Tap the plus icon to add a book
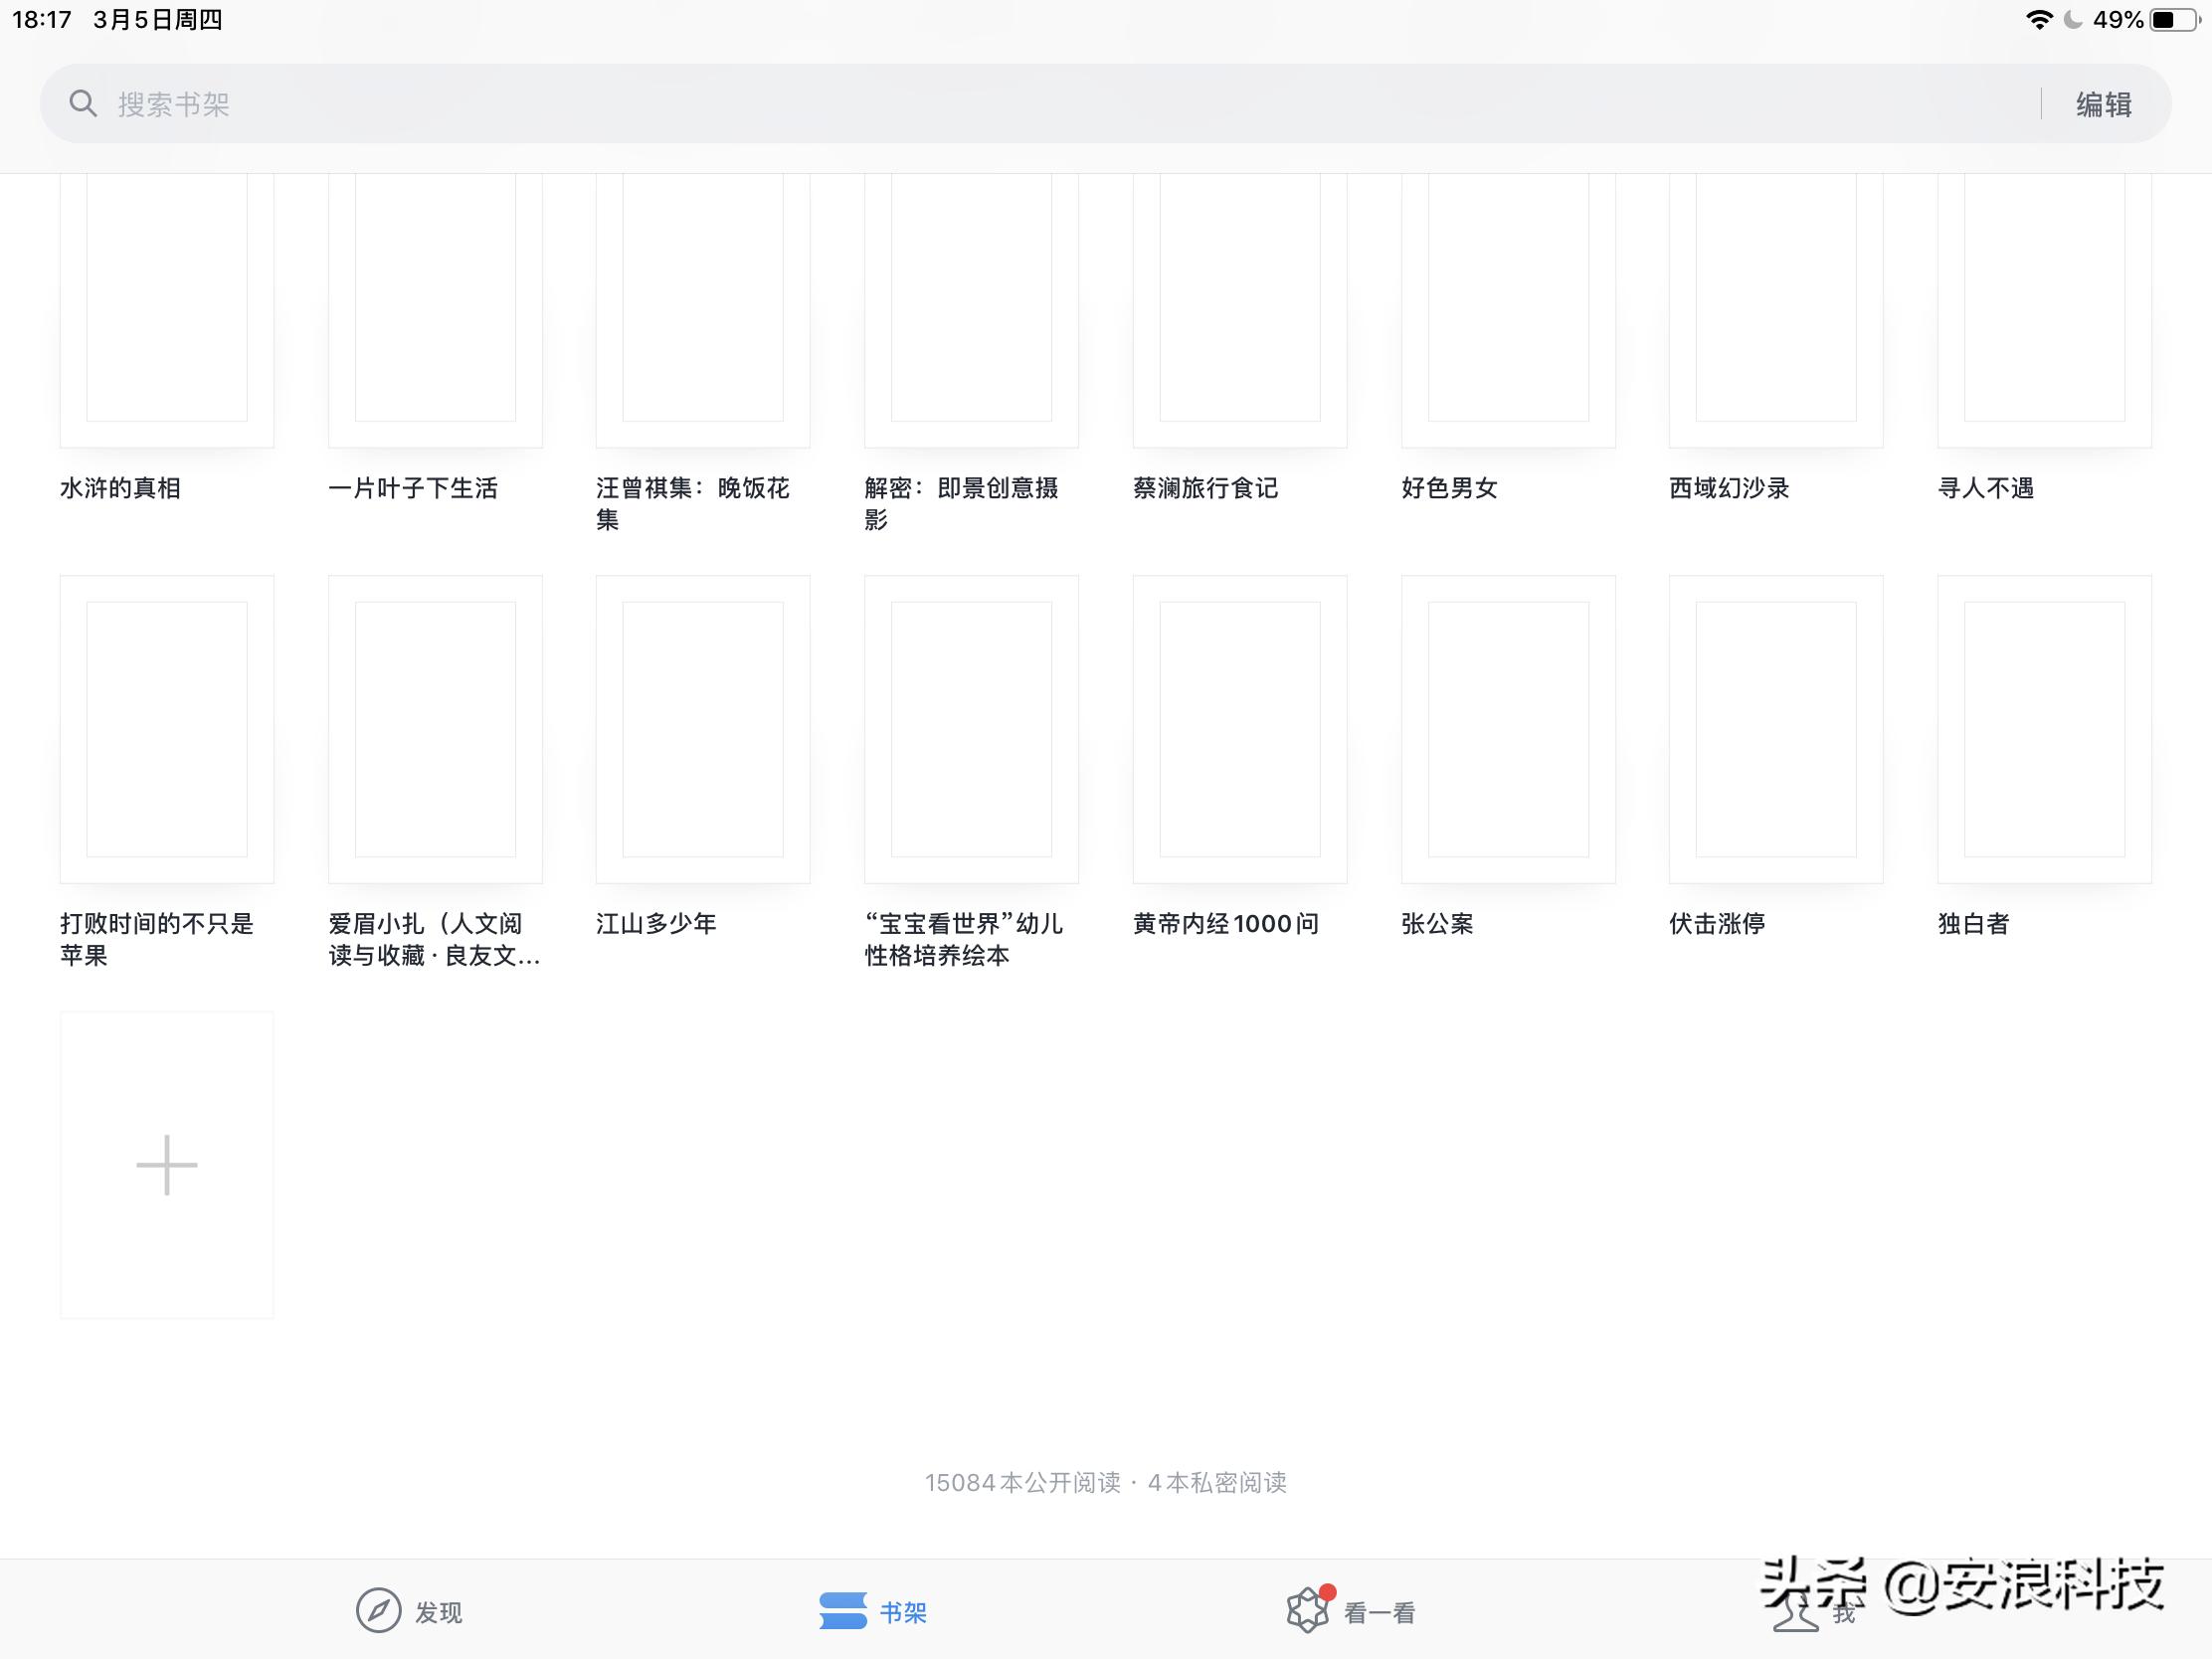Image resolution: width=2212 pixels, height=1659 pixels. pyautogui.click(x=166, y=1164)
